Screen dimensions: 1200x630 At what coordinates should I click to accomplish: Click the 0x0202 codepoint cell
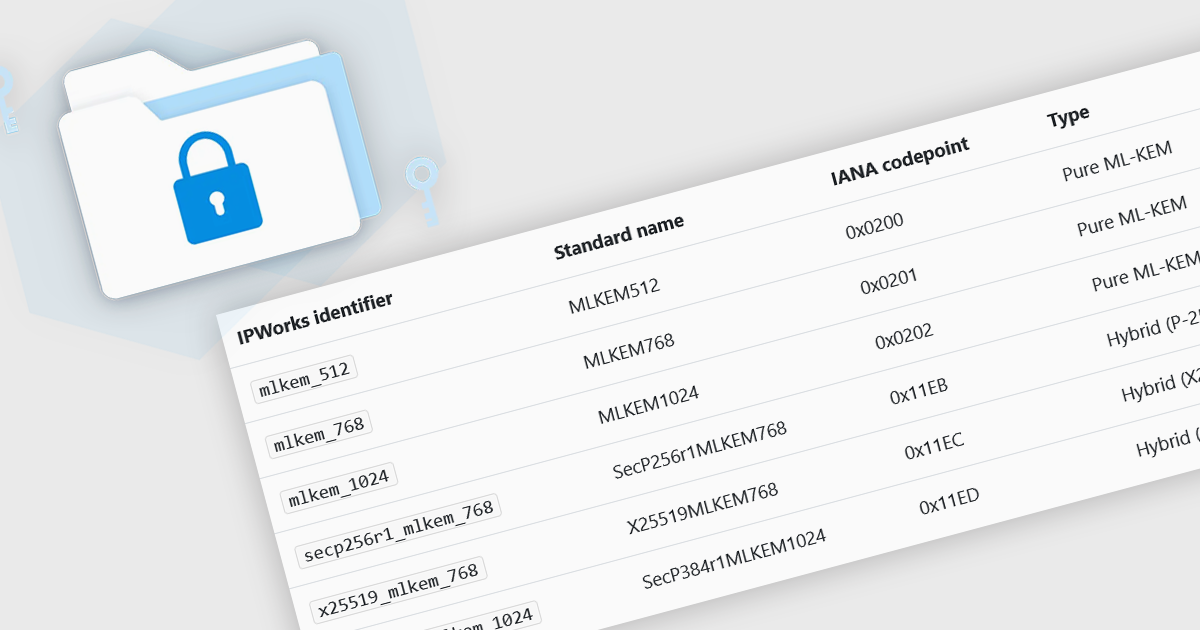904,337
